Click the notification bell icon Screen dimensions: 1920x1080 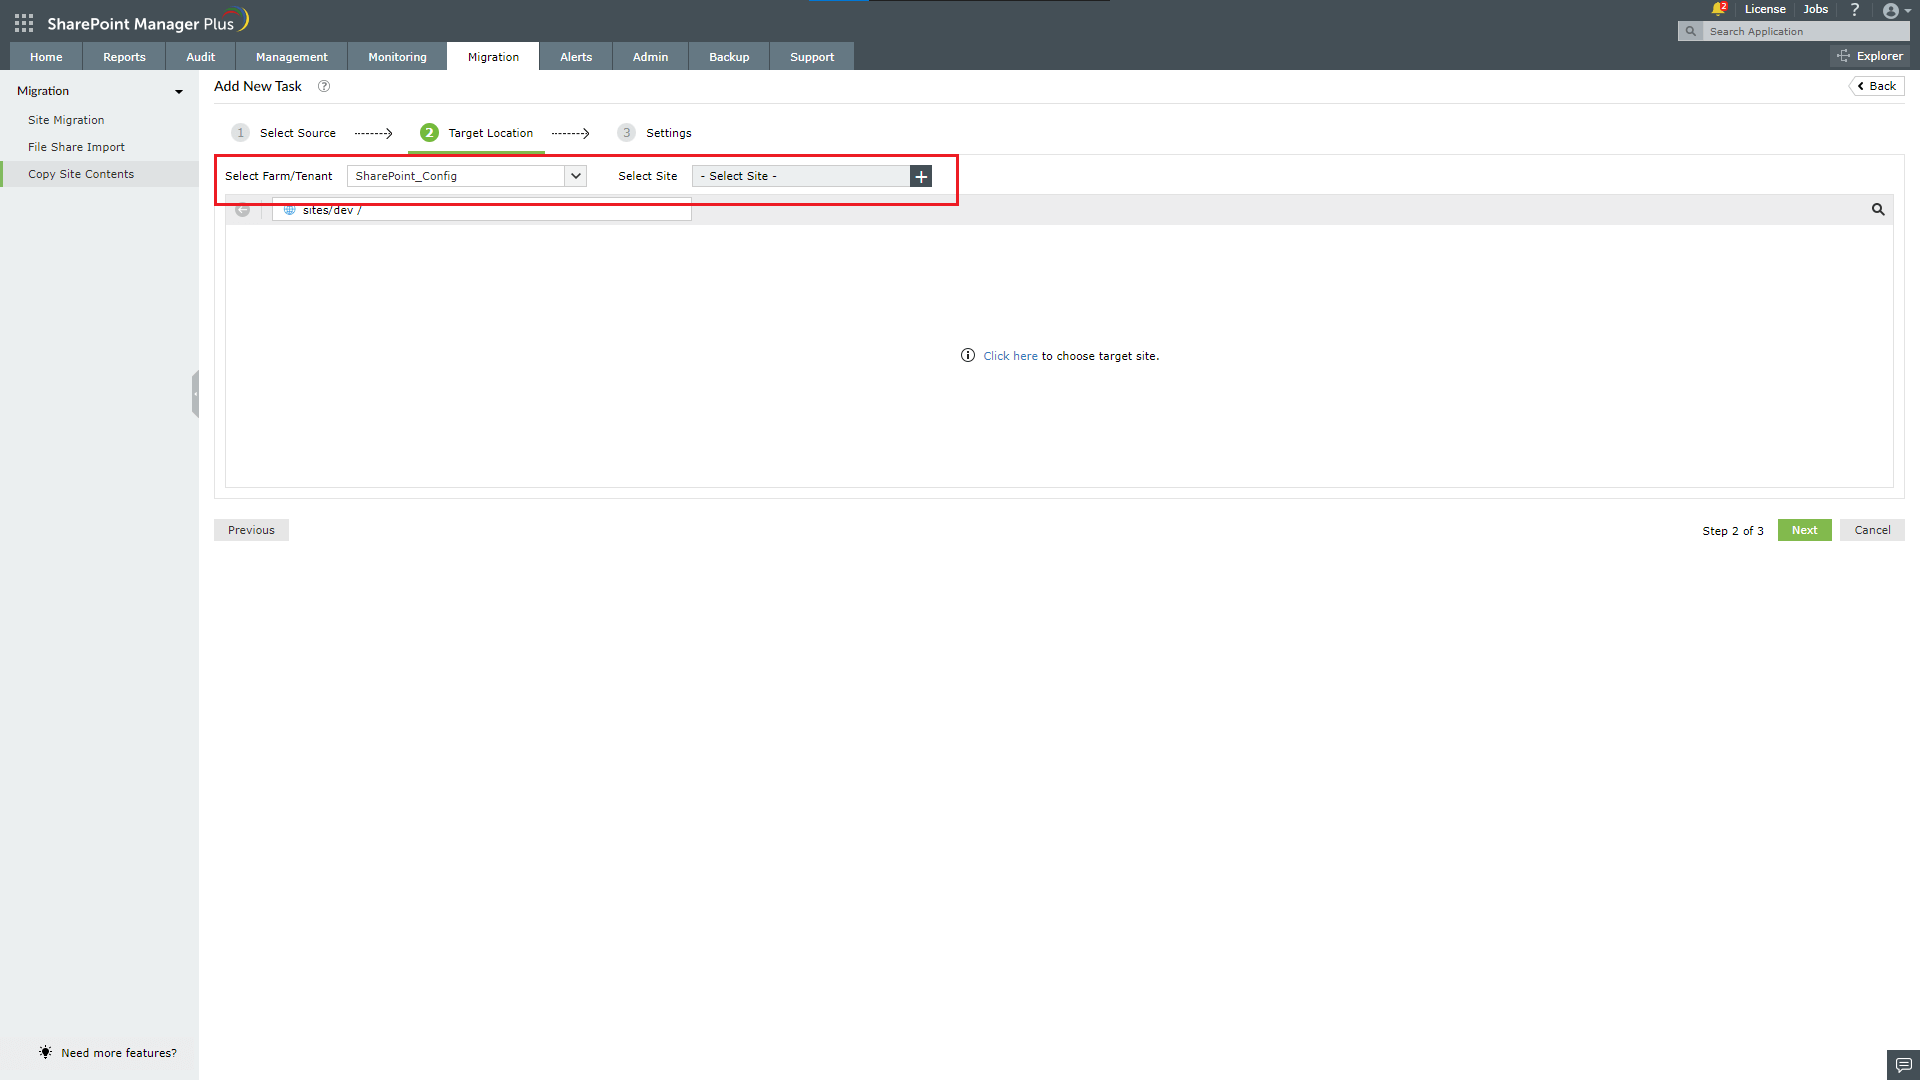click(x=1718, y=9)
